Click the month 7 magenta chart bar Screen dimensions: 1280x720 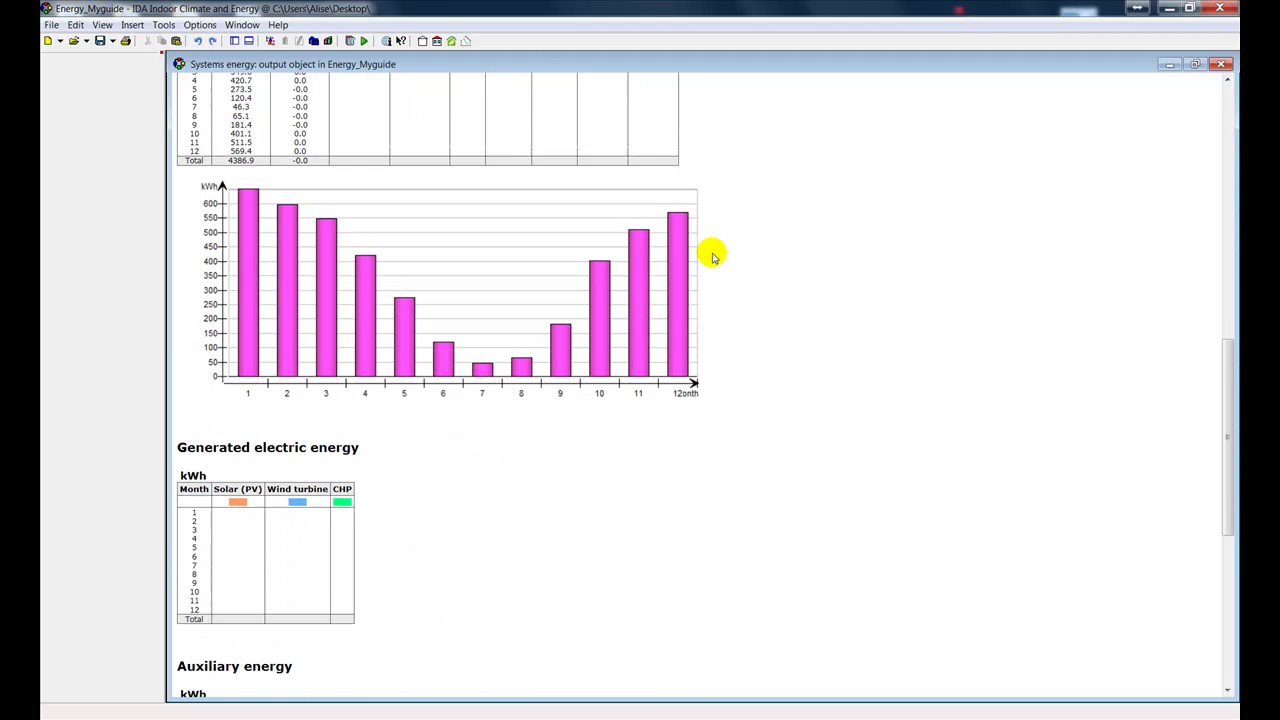click(x=482, y=370)
